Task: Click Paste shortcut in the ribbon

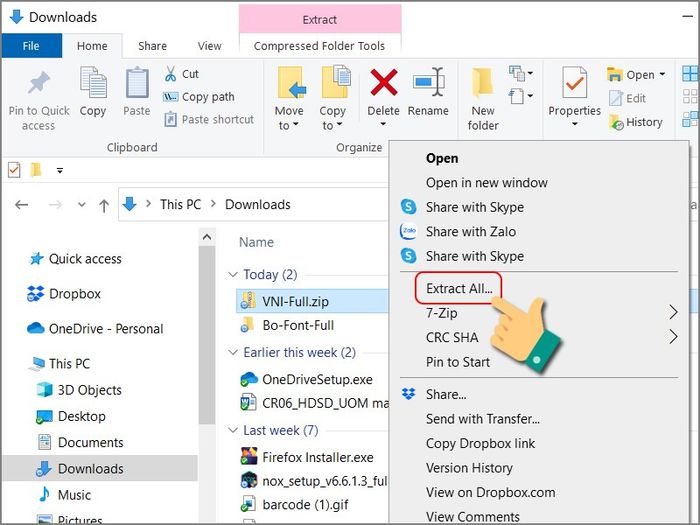Action: 208,120
